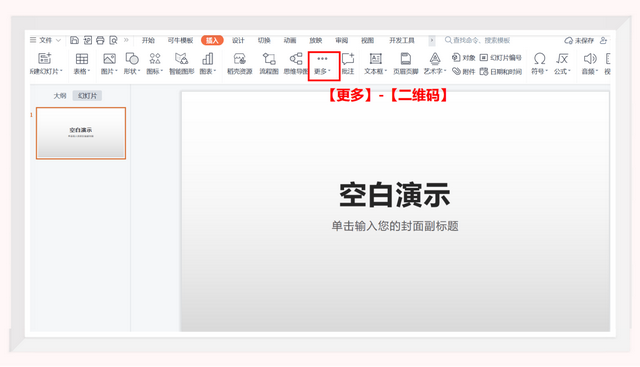
Task: Switch to the 设计 ribbon tab
Action: coord(238,40)
